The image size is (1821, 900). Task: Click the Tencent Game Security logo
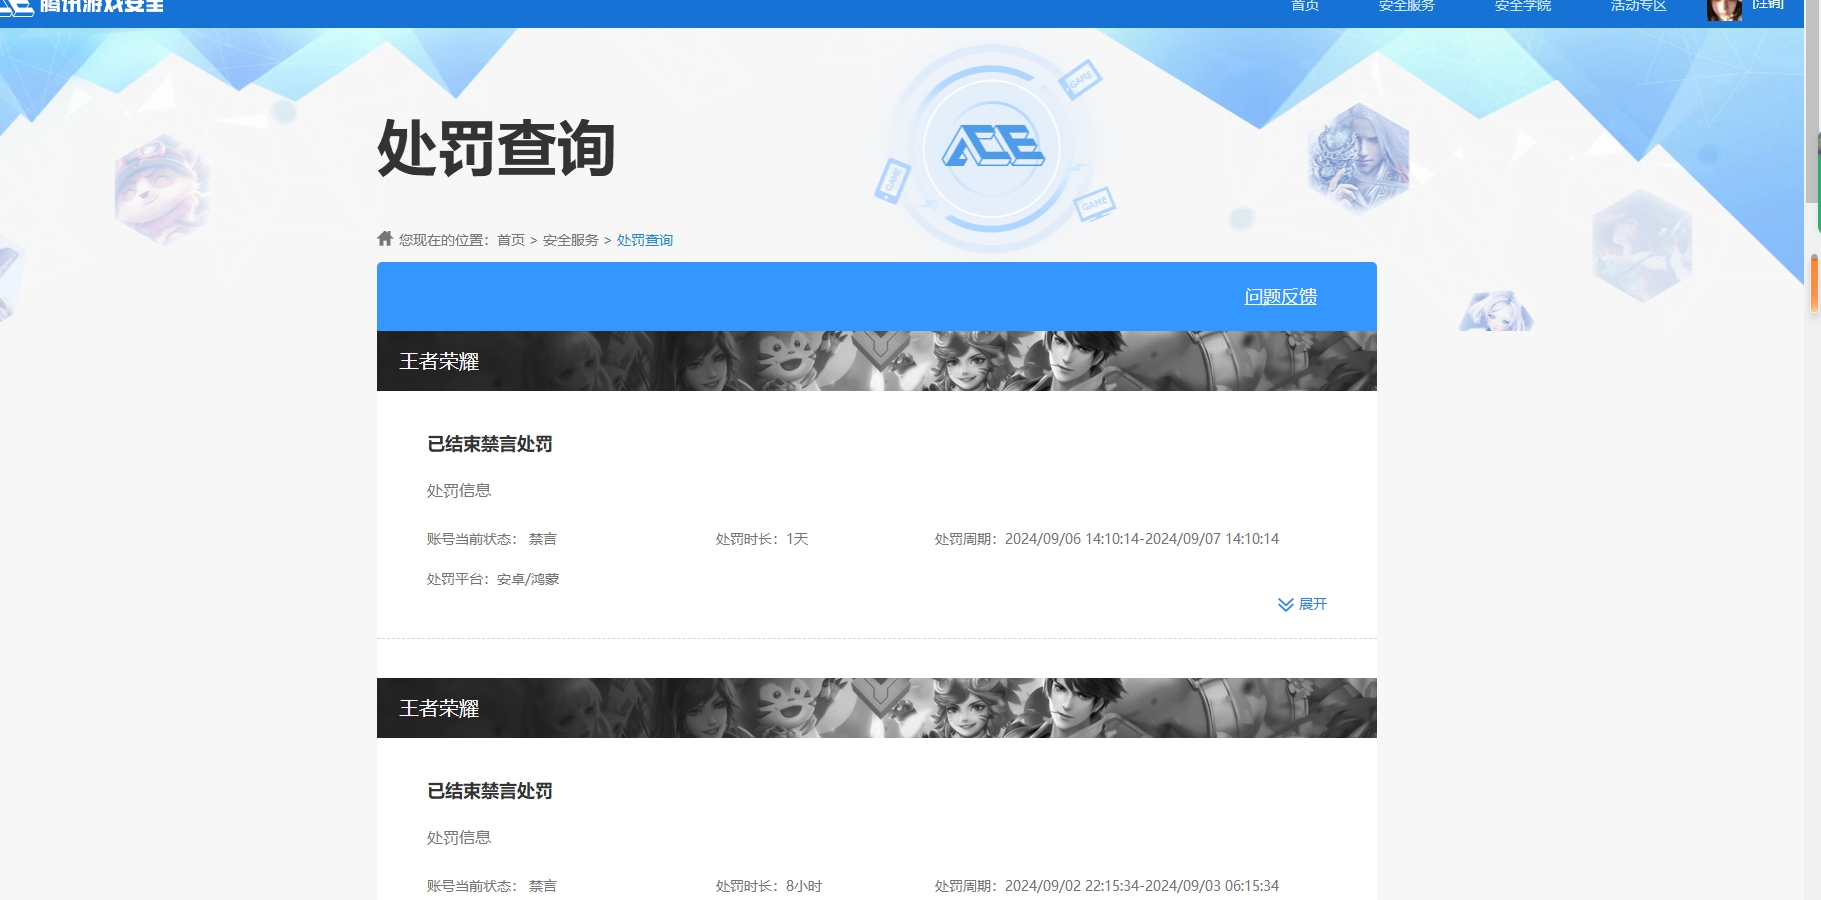click(82, 7)
